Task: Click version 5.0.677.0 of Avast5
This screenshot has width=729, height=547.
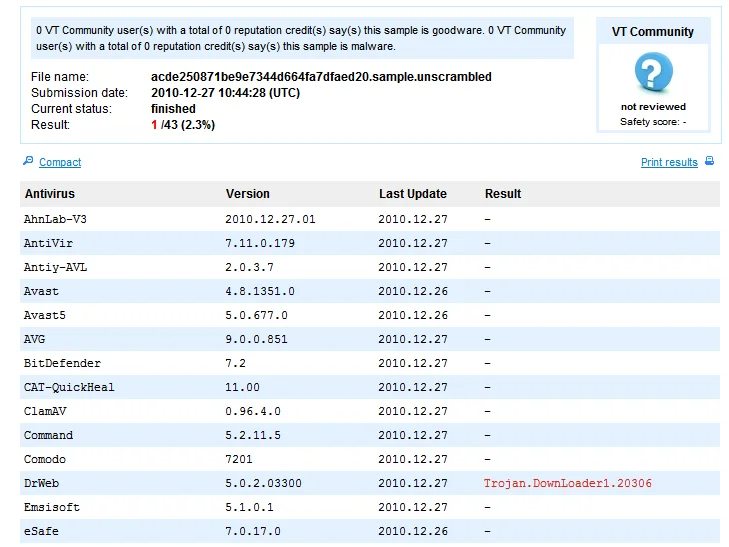Action: click(257, 315)
